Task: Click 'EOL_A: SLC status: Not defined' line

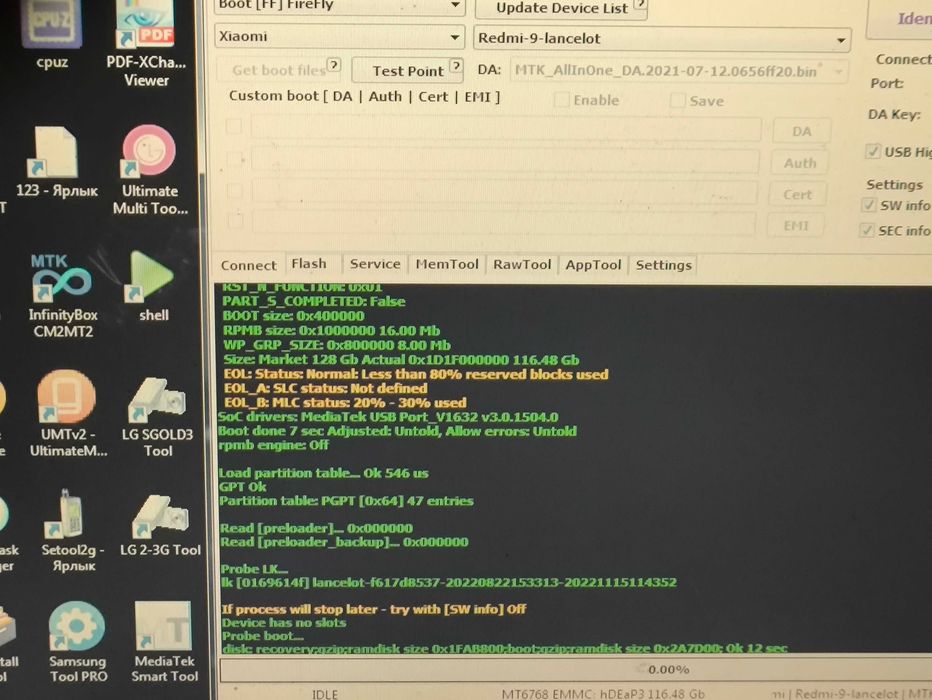Action: click(326, 389)
